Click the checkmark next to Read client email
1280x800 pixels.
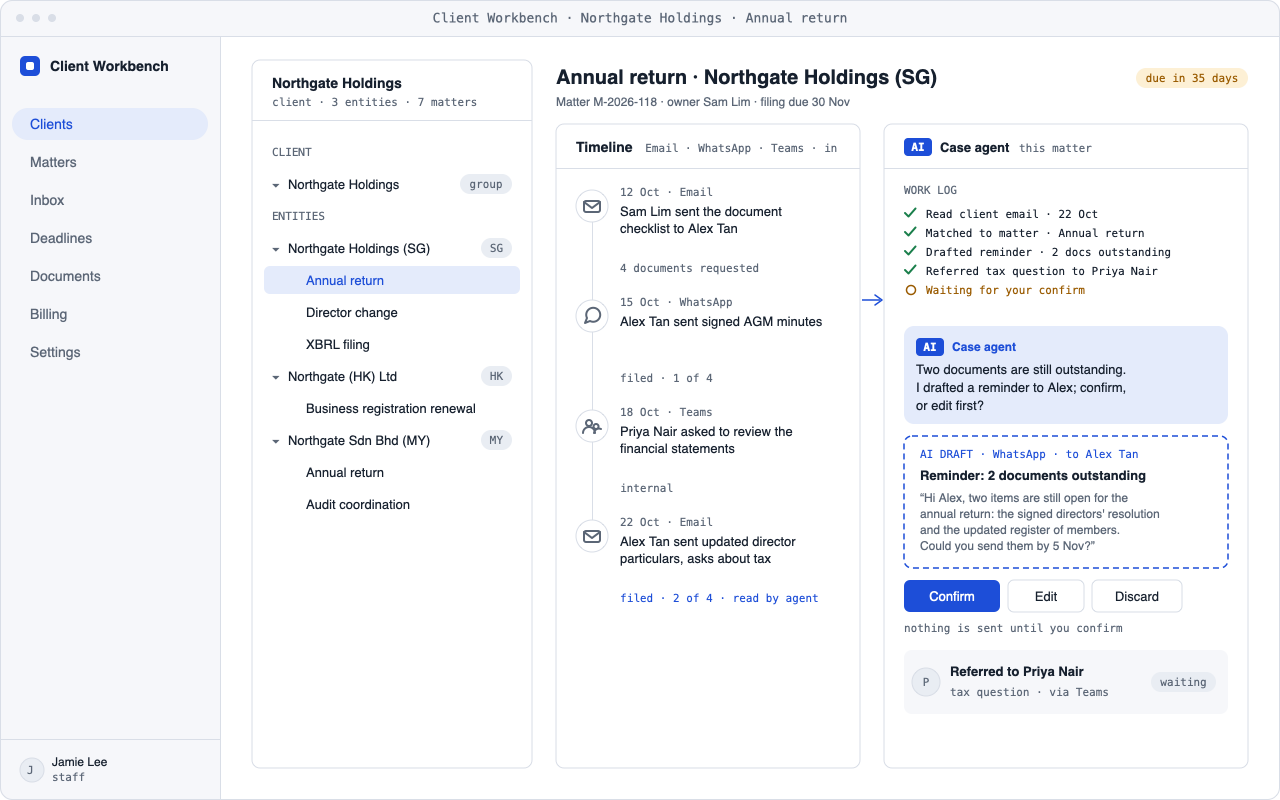point(910,213)
